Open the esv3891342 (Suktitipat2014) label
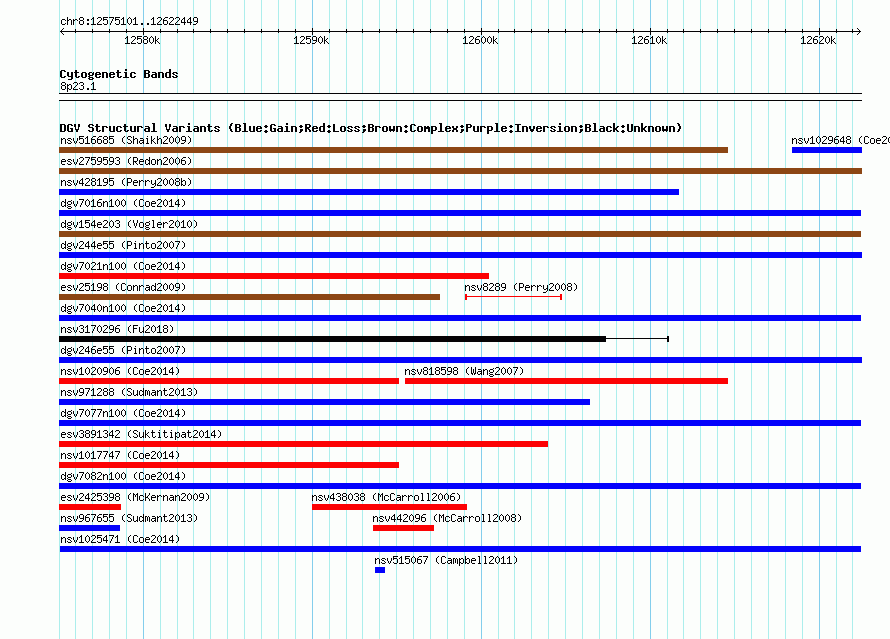 [x=141, y=434]
